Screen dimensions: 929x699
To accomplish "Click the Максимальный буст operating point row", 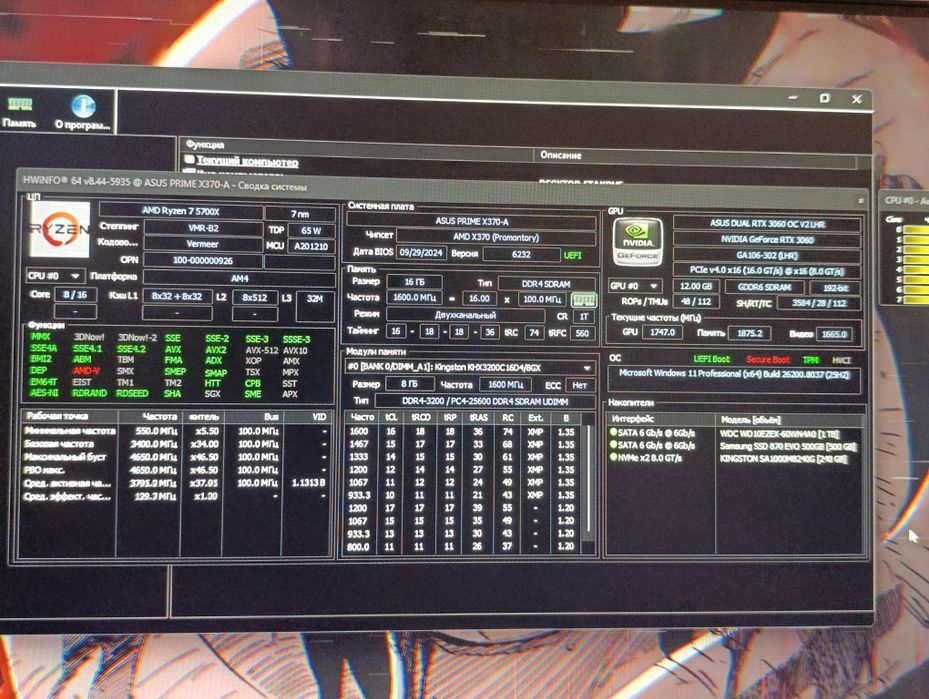I will [x=175, y=457].
